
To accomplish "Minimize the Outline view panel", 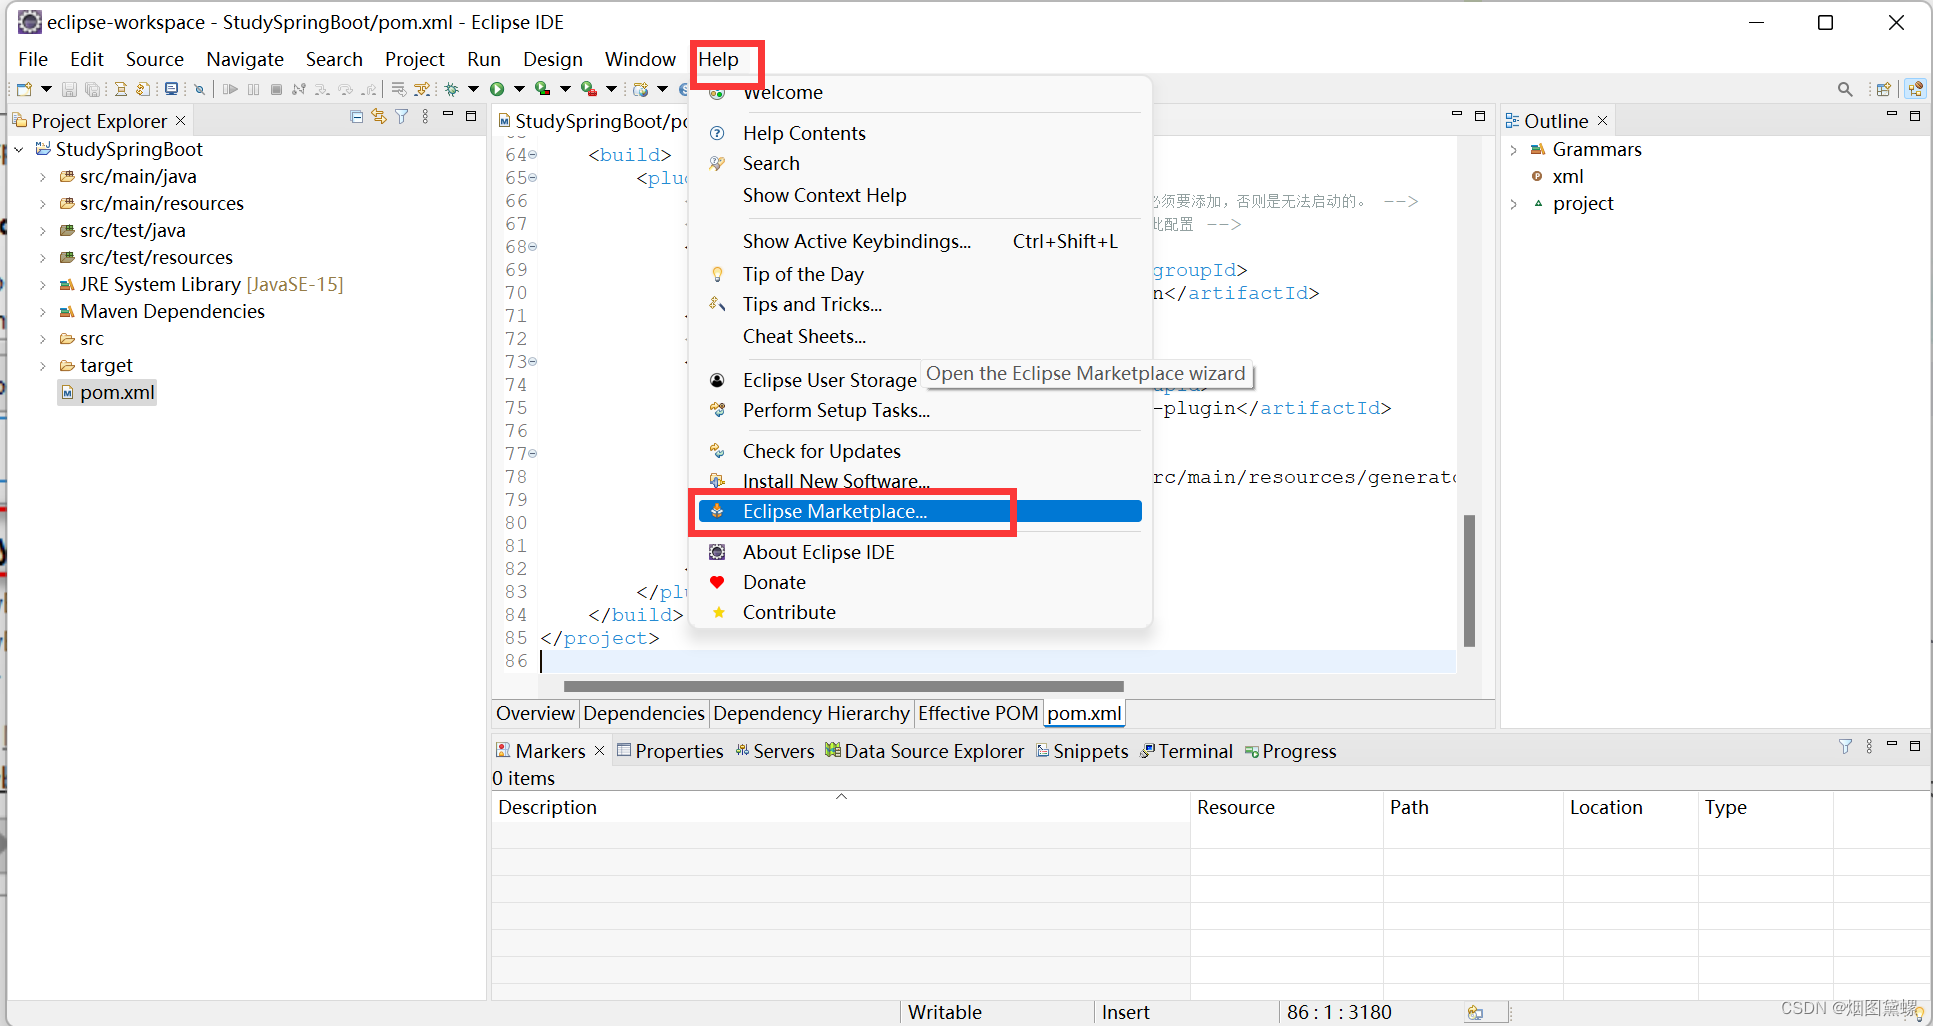I will click(1892, 115).
